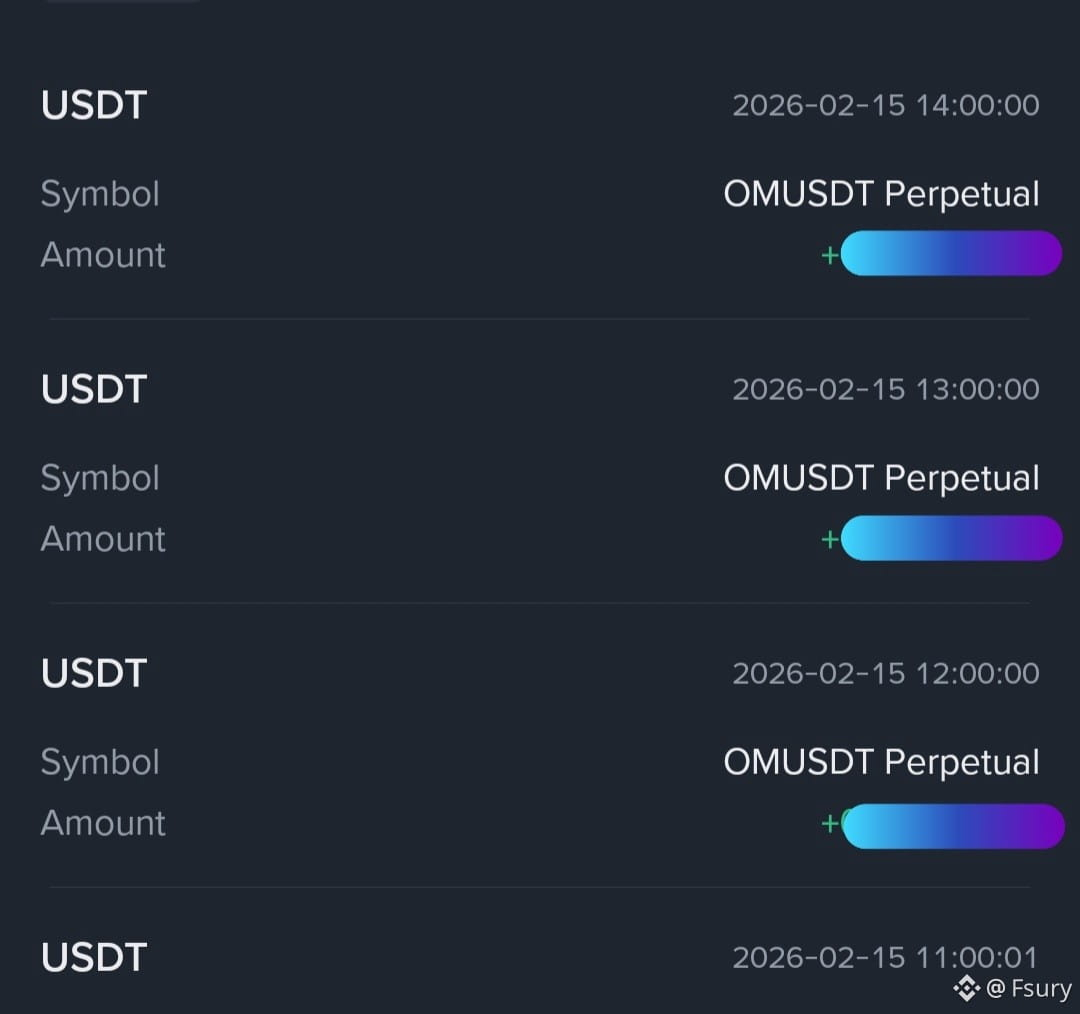Click the timestamp 2026-02-15 11:00:01
1080x1014 pixels.
pyautogui.click(x=885, y=958)
